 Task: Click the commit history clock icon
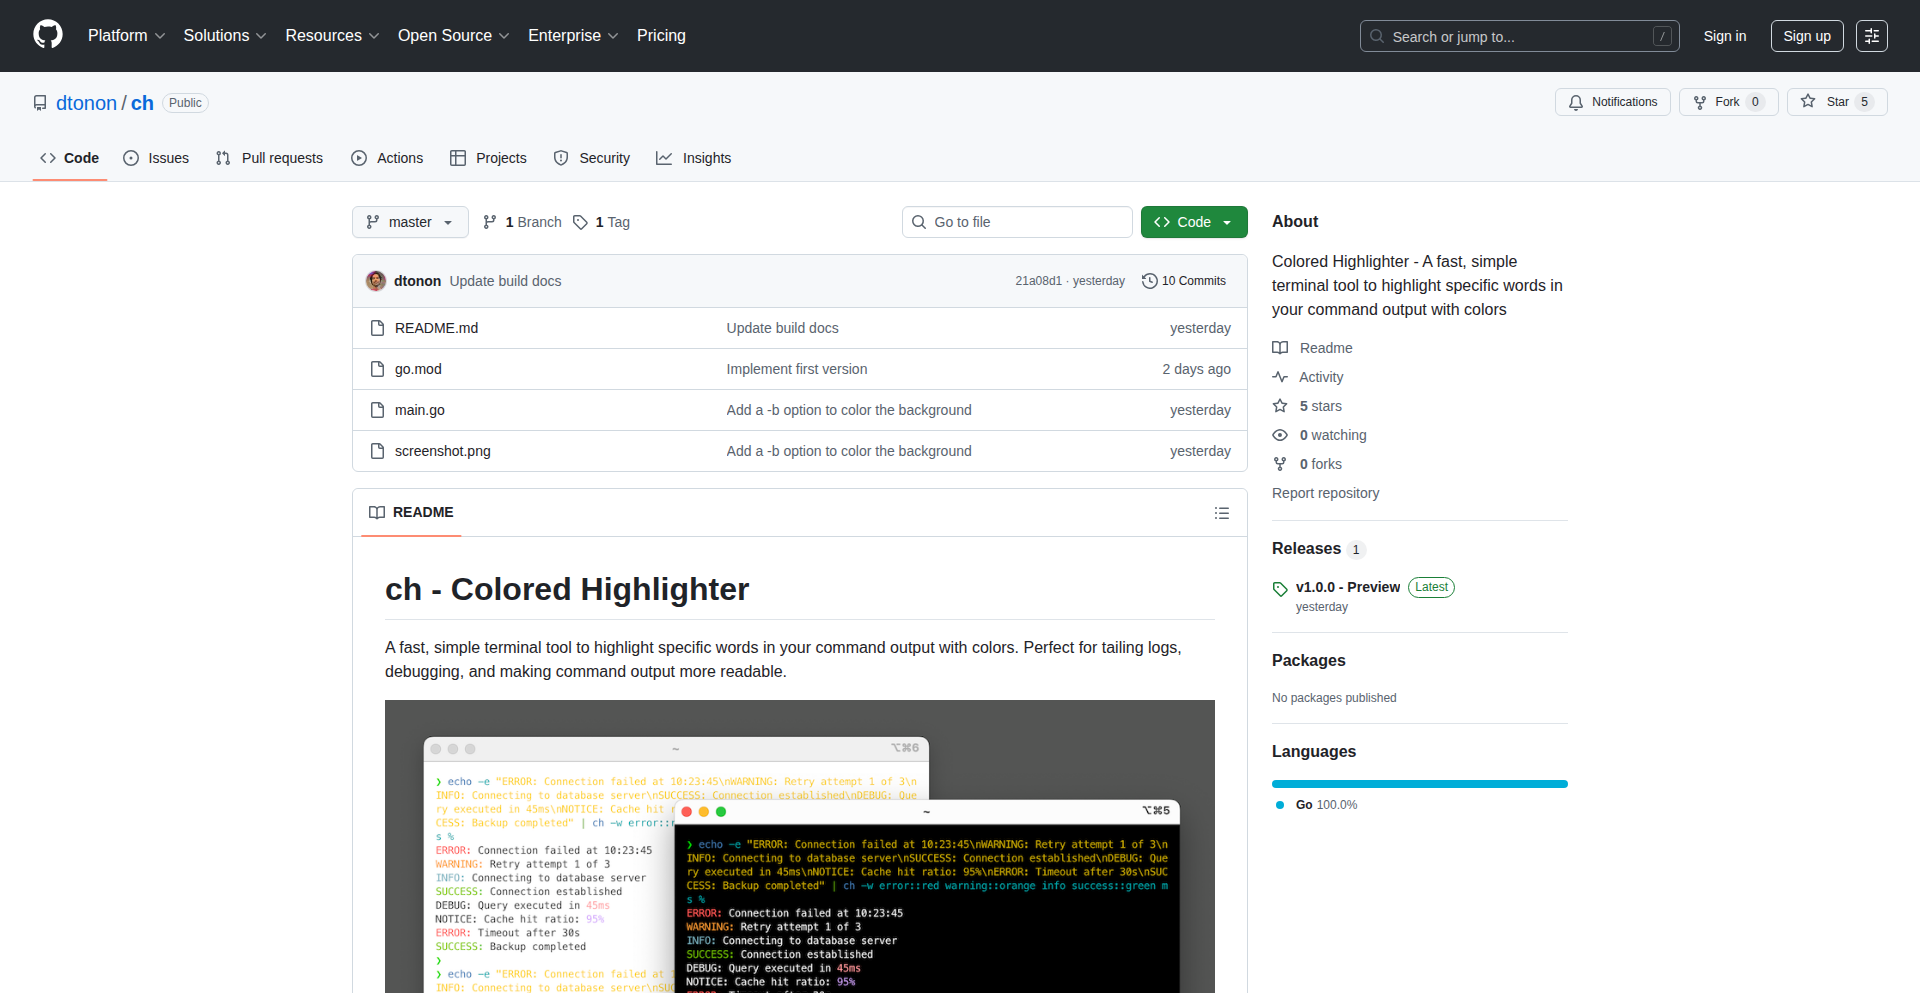pos(1149,281)
